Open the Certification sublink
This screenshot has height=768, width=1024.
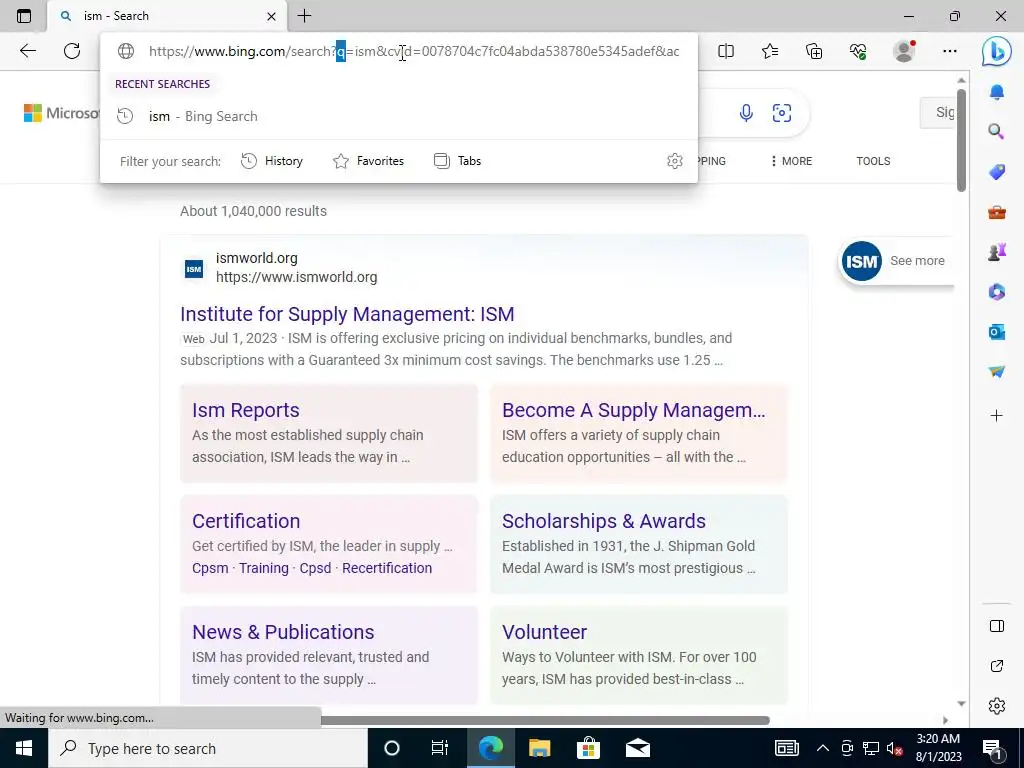(x=246, y=521)
